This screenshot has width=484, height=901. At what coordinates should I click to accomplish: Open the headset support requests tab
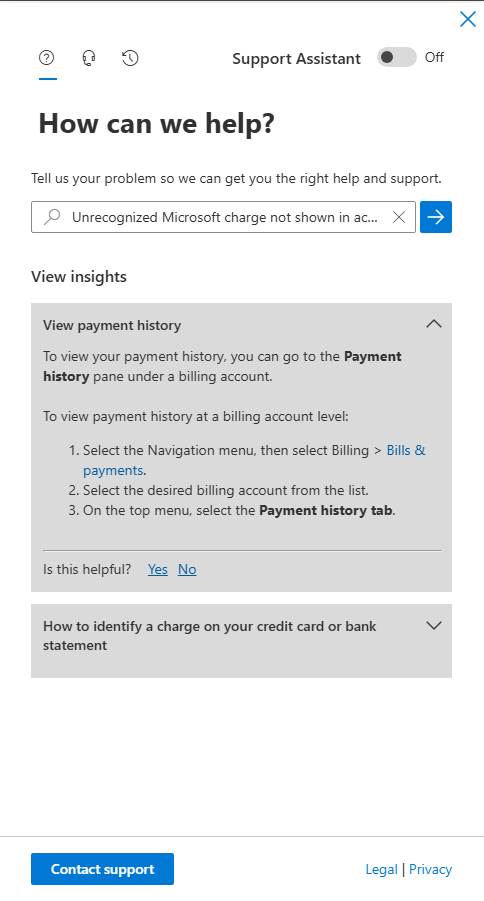(x=89, y=57)
